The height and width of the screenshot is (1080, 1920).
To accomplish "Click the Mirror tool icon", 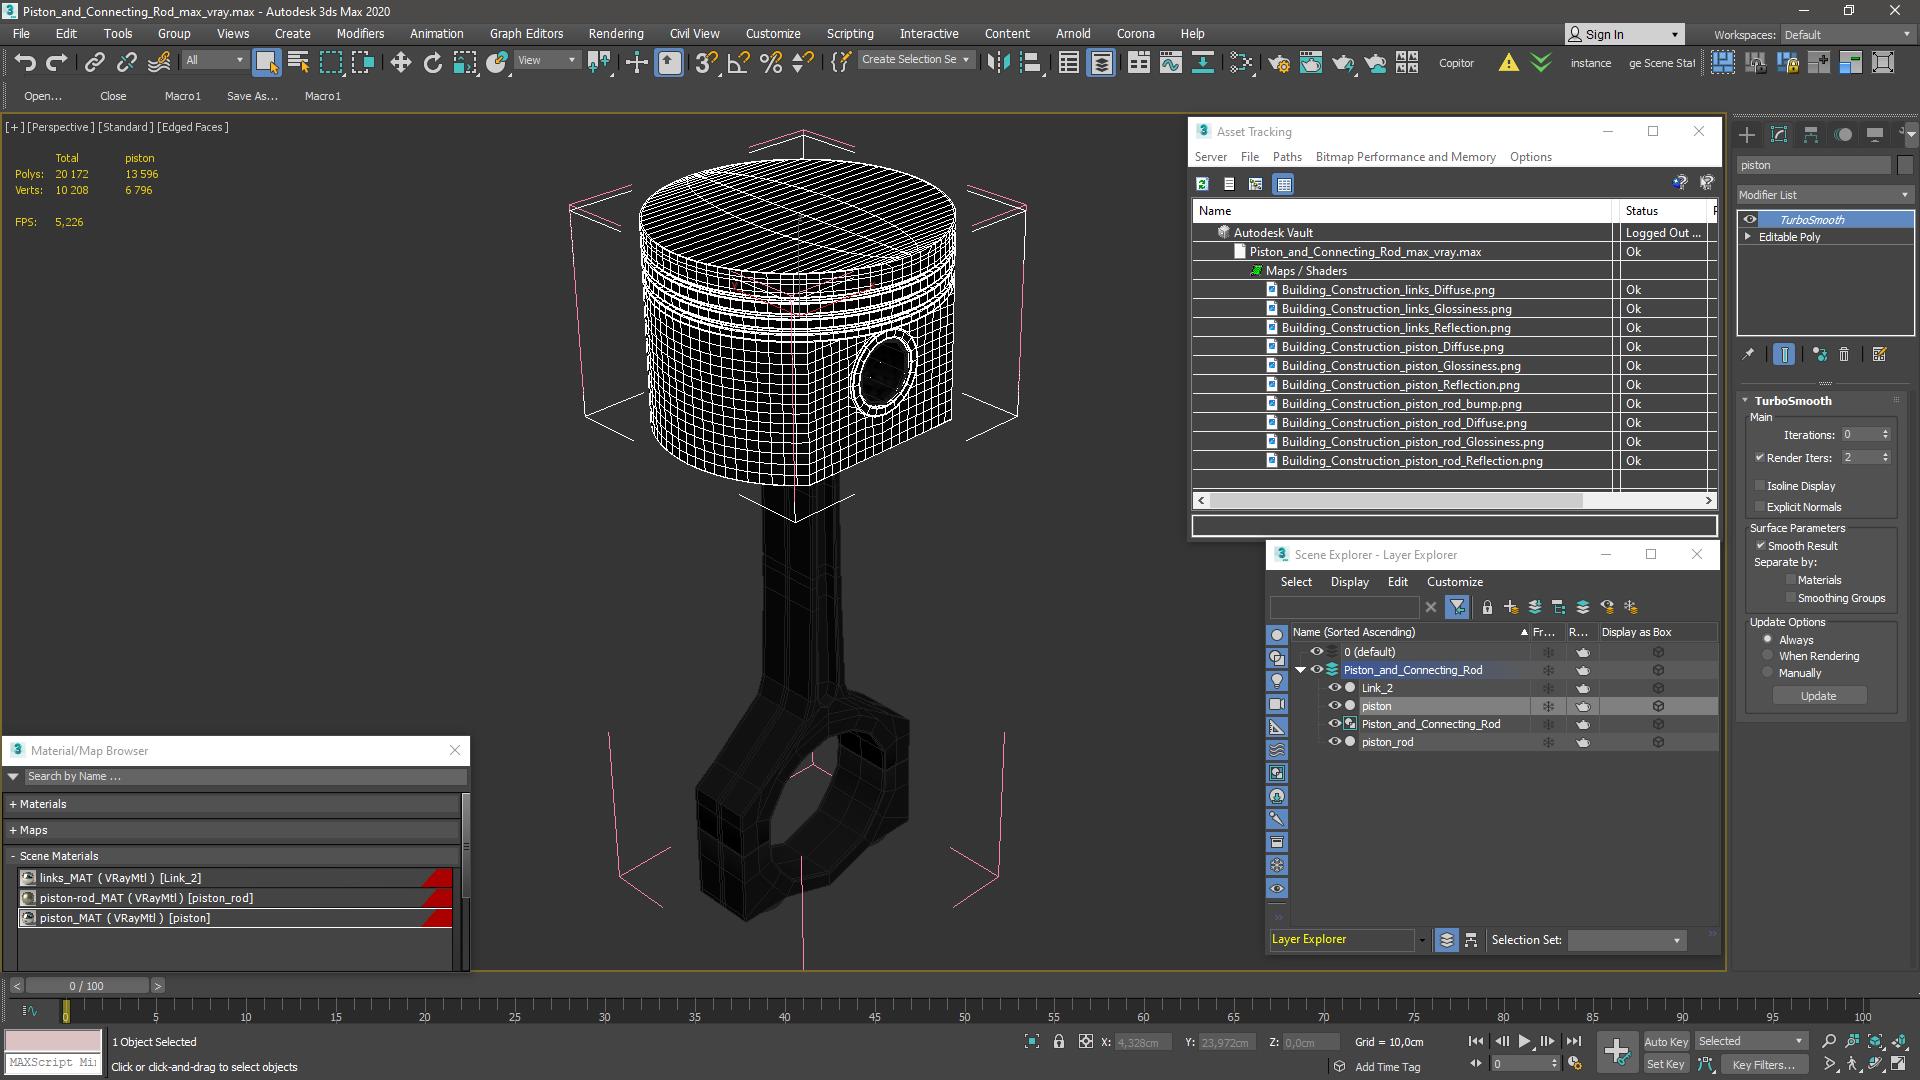I will tap(997, 62).
